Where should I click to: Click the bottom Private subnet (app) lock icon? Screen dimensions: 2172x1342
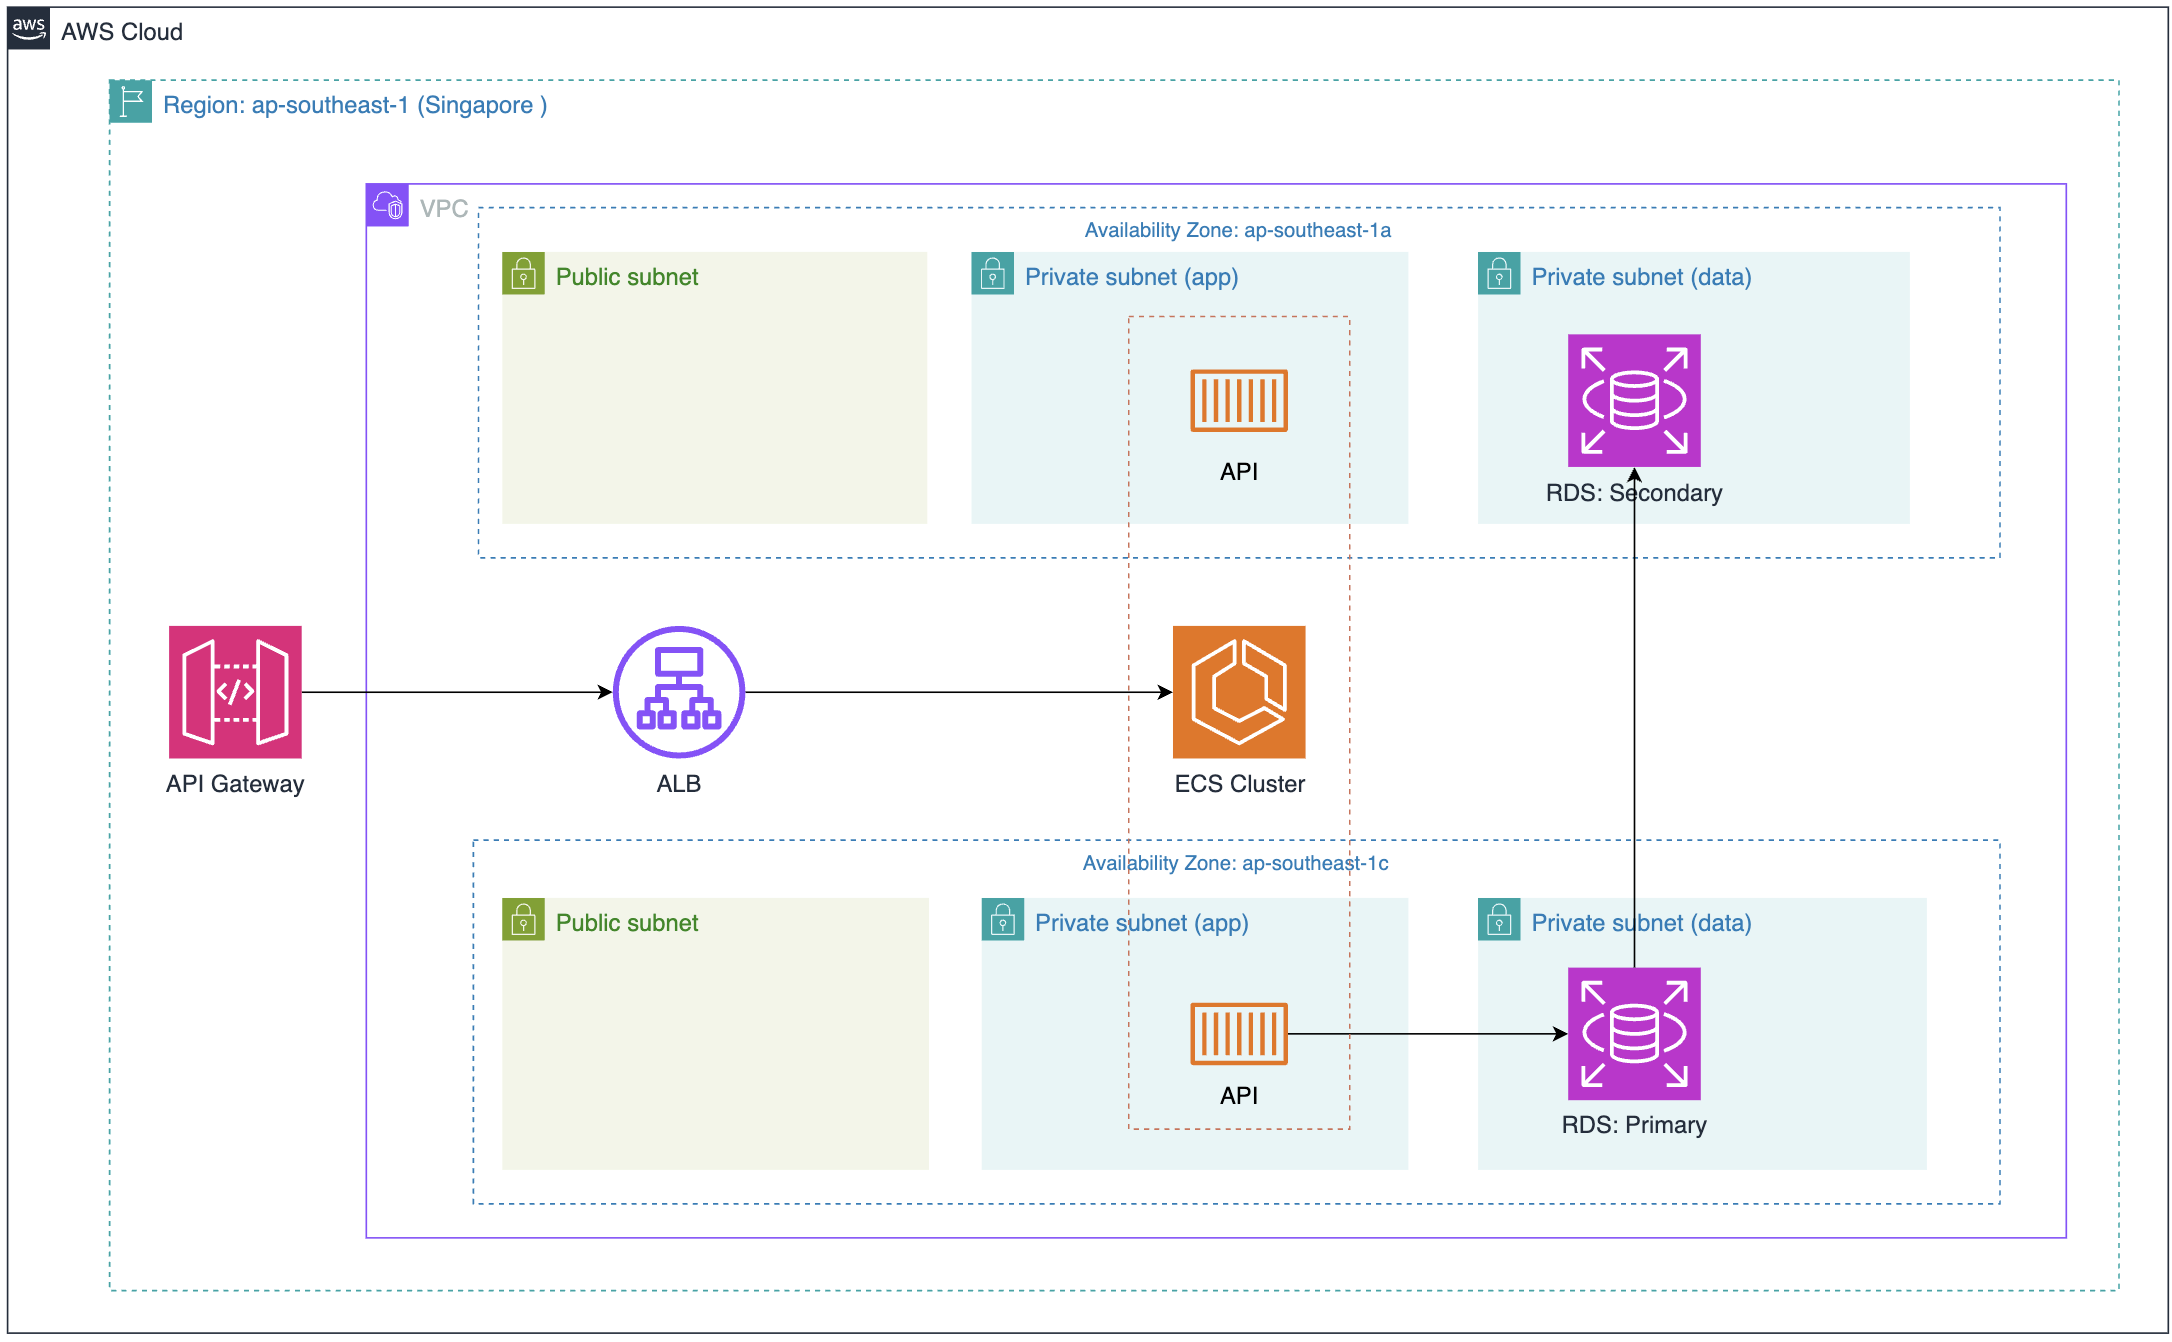tap(1003, 919)
